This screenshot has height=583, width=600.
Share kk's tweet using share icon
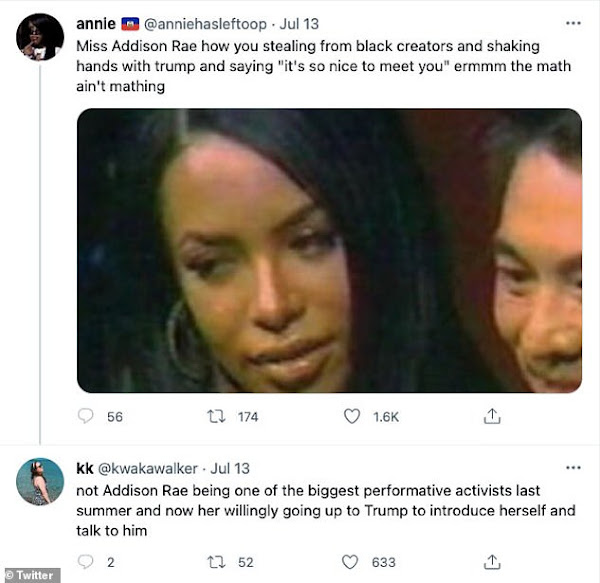pyautogui.click(x=492, y=562)
